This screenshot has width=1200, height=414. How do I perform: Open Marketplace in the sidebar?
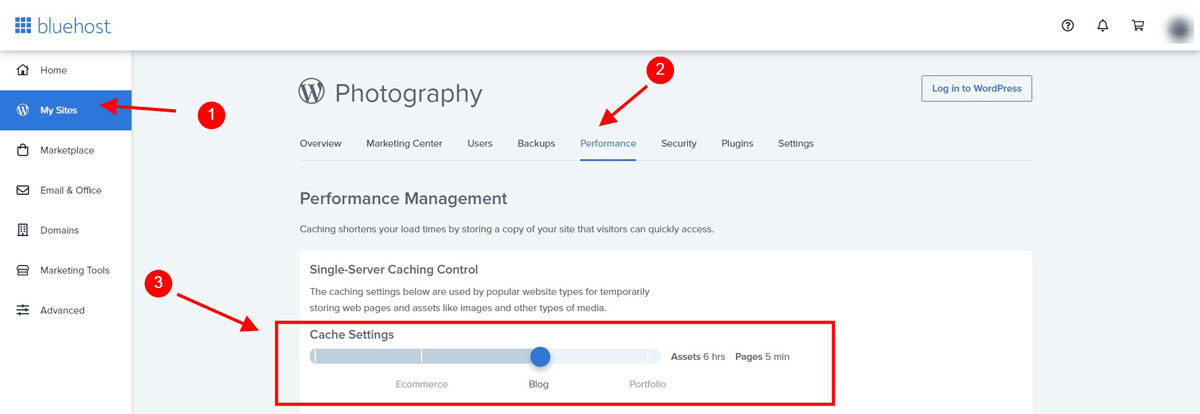[x=65, y=150]
